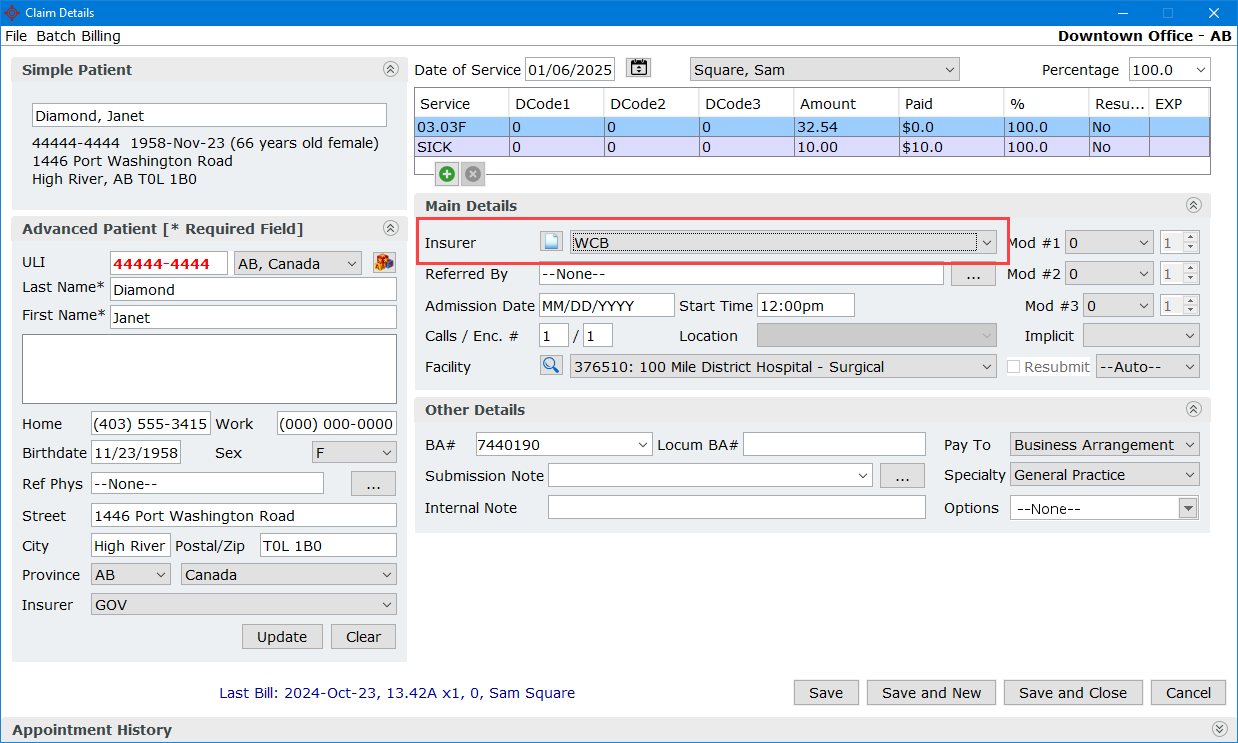Collapse the Main Details section
The image size is (1238, 743).
point(1193,205)
